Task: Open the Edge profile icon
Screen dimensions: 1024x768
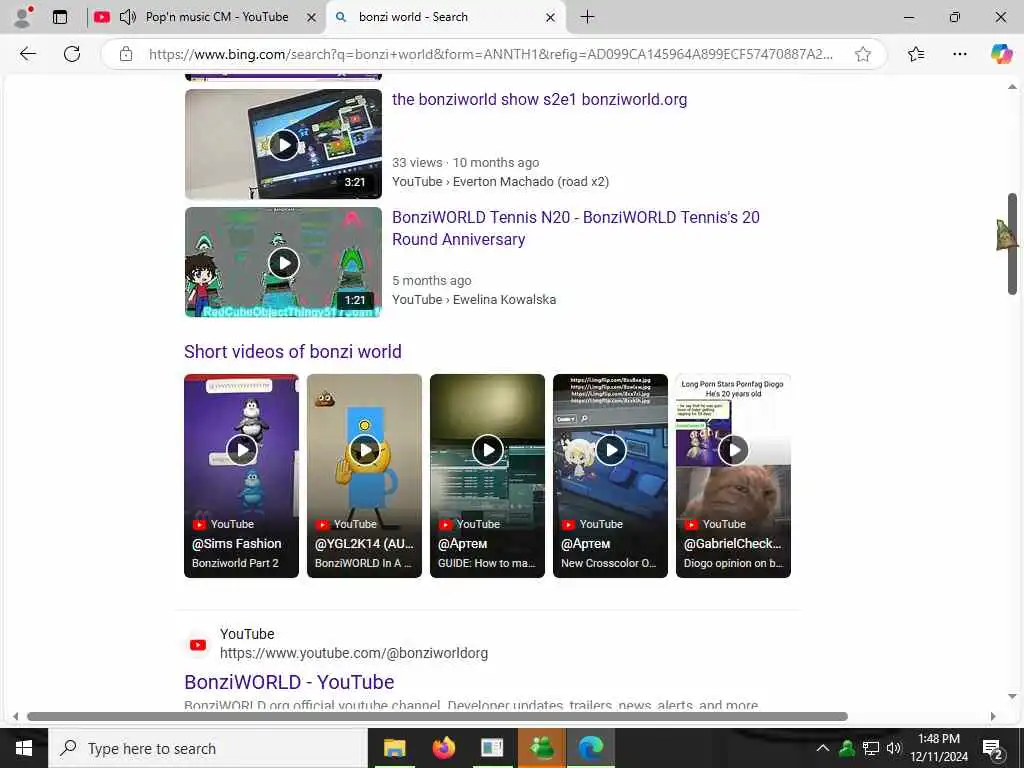Action: [x=24, y=17]
